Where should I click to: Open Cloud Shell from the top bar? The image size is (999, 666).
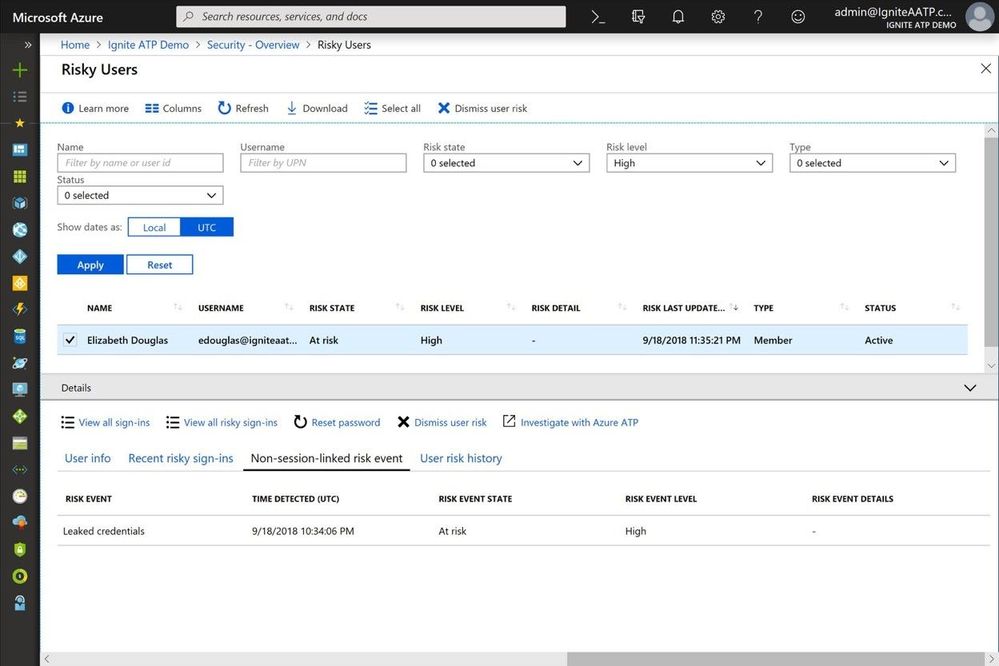[598, 17]
